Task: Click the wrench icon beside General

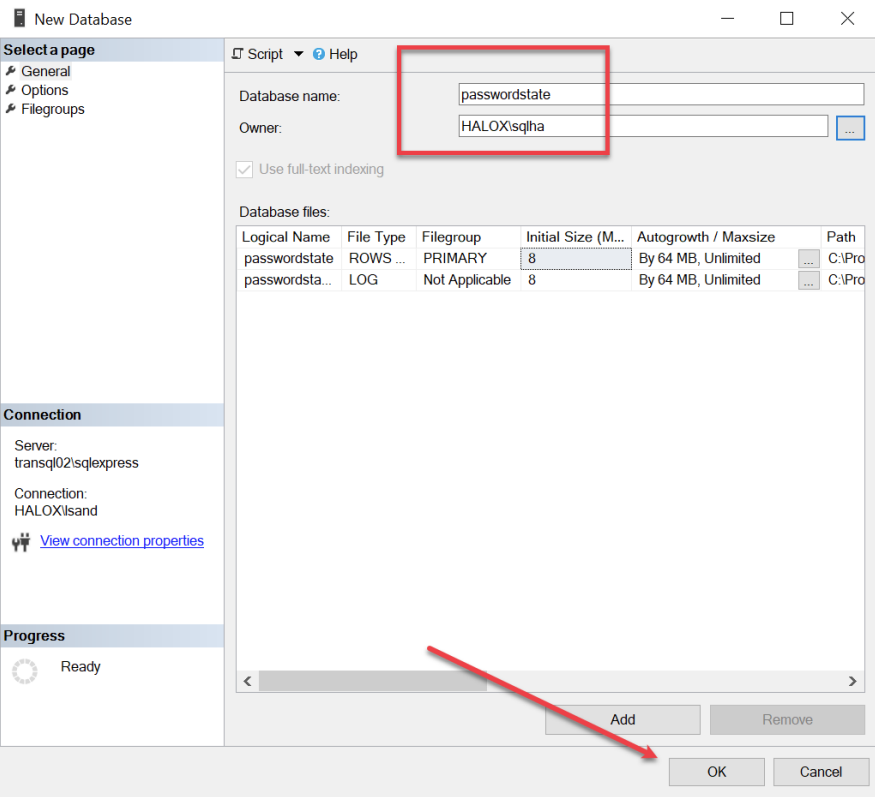Action: (x=11, y=71)
